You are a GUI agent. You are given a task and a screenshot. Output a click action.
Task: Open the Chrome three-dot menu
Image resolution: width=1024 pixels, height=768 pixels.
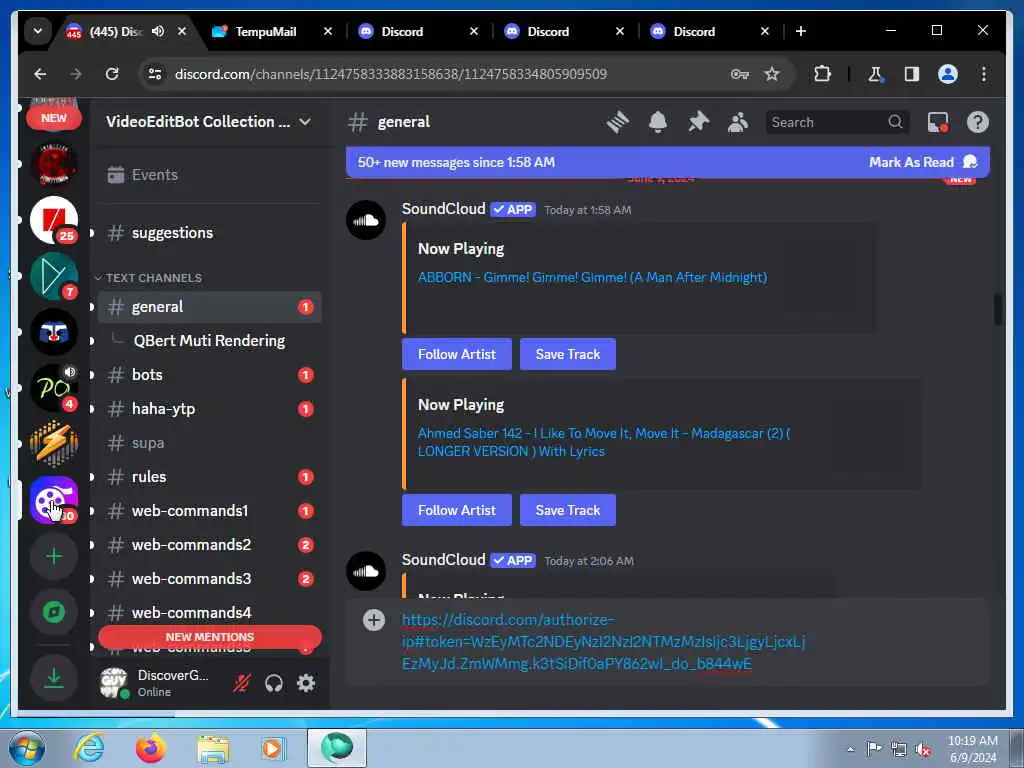[984, 74]
